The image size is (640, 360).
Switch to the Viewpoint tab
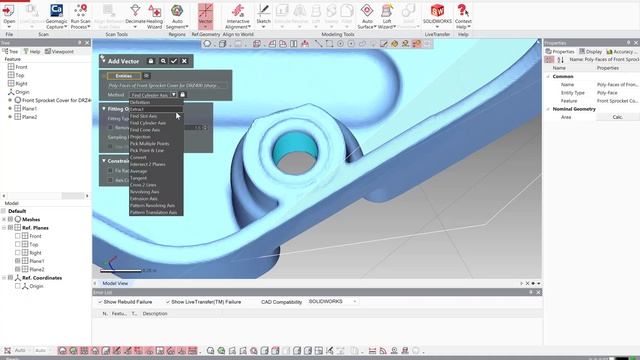click(x=59, y=51)
